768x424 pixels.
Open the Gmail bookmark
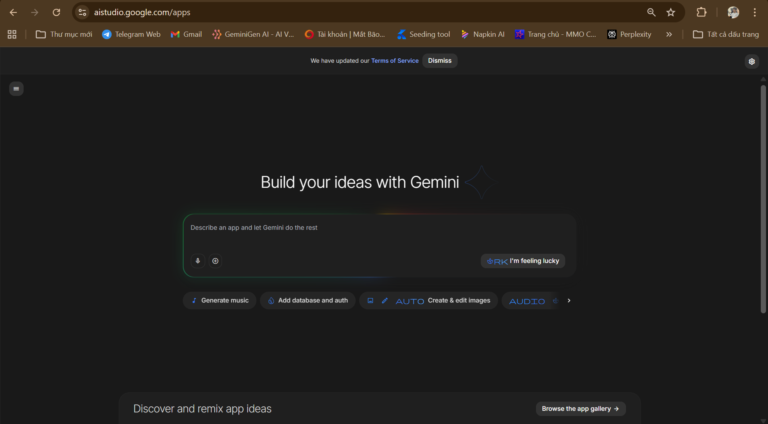(186, 34)
